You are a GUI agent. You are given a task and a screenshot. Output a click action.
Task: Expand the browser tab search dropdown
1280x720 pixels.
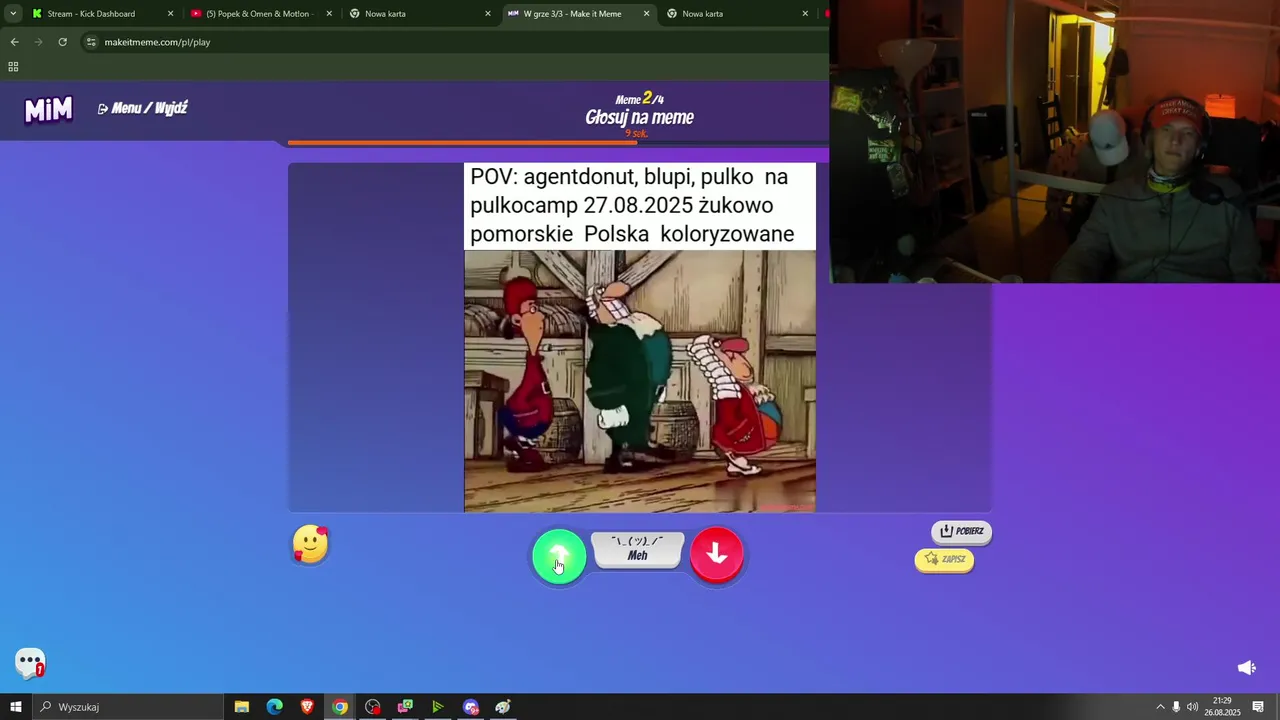[13, 14]
